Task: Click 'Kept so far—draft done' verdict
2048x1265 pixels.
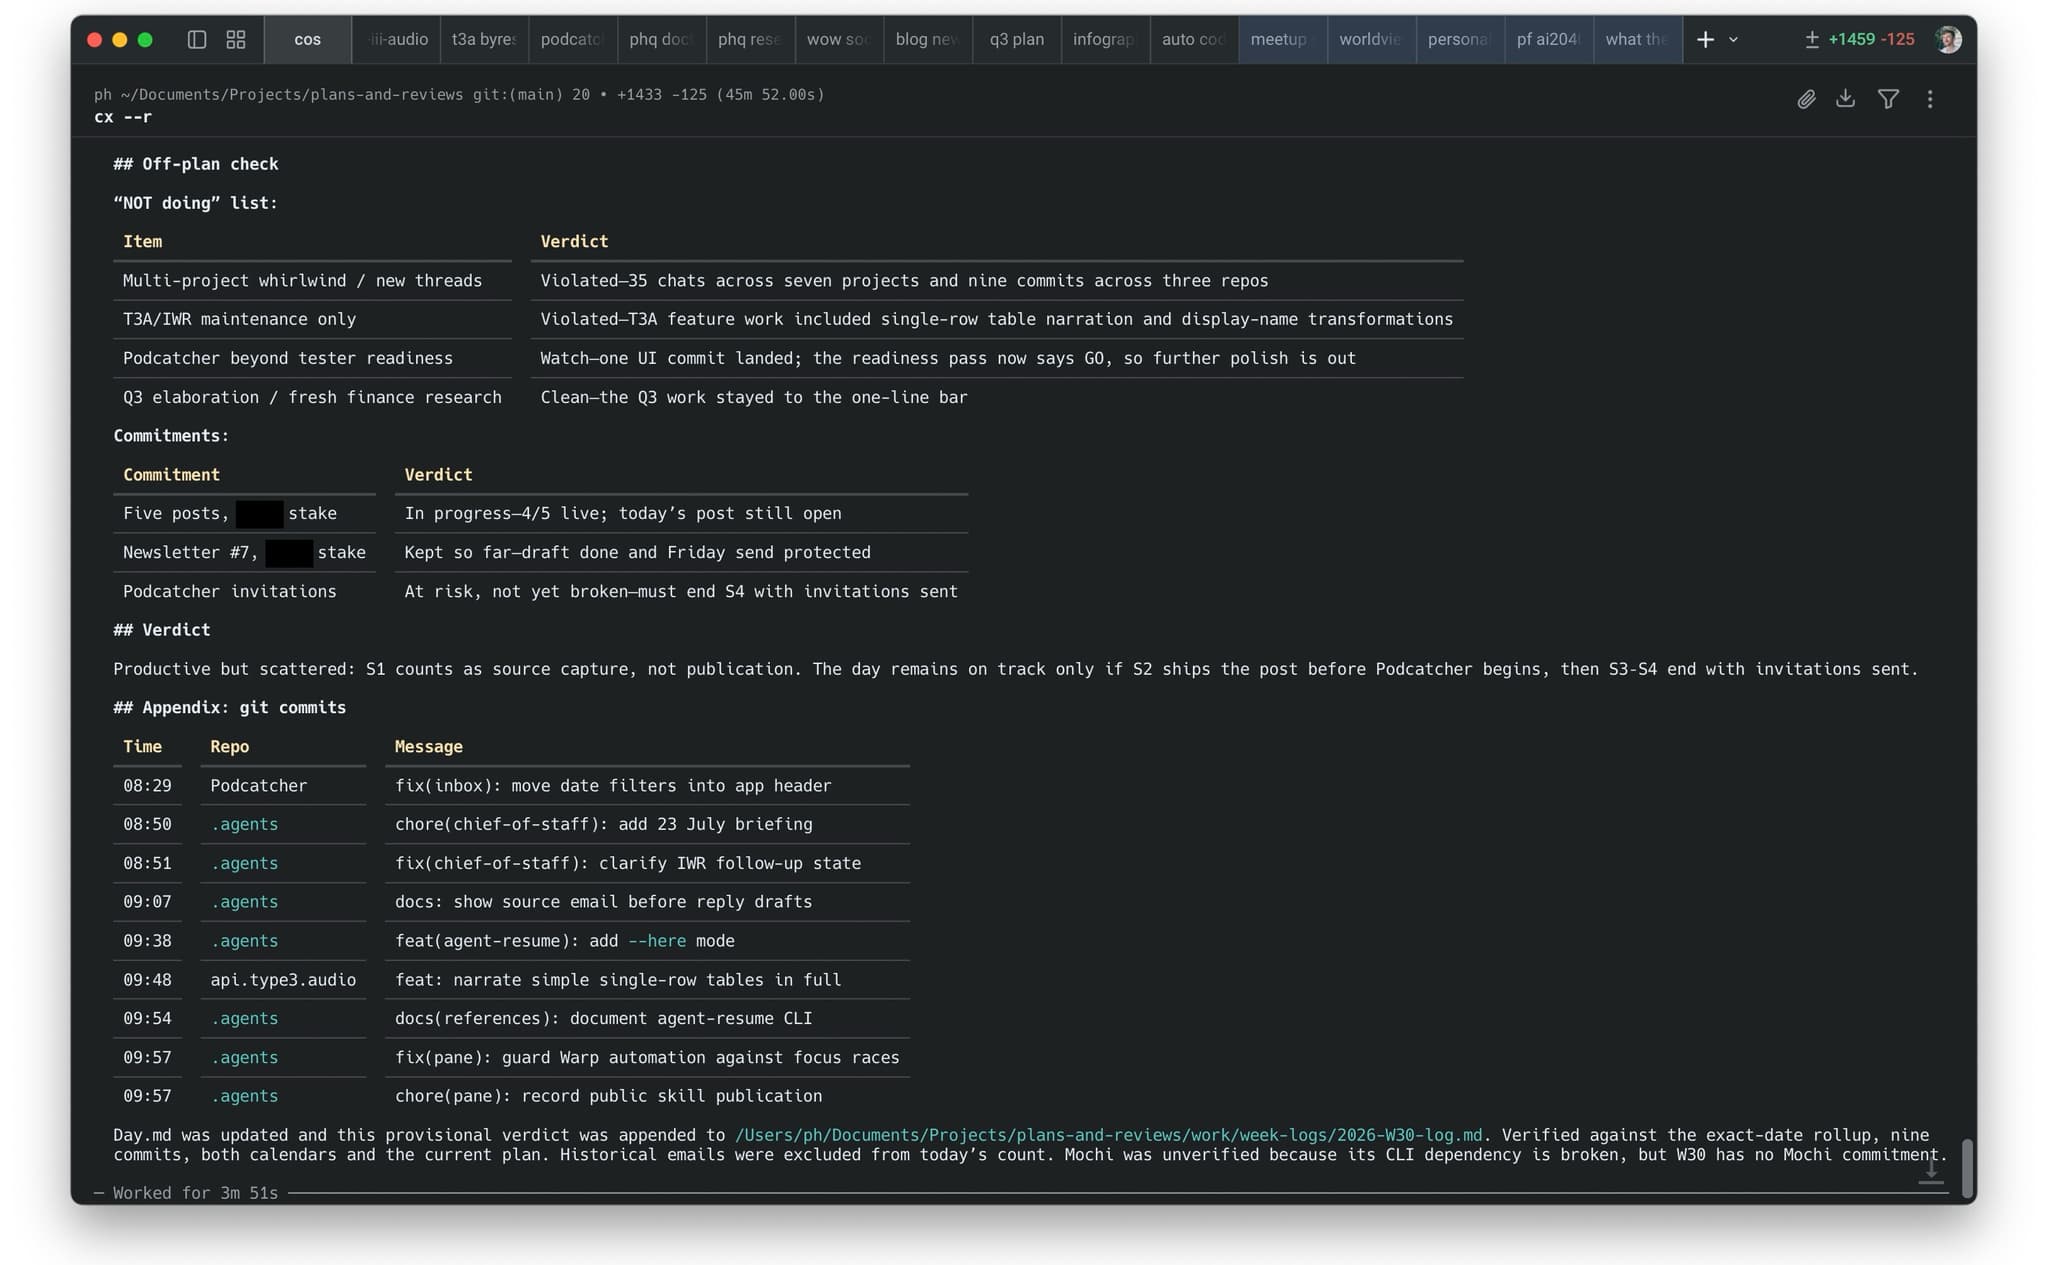Action: (x=637, y=552)
